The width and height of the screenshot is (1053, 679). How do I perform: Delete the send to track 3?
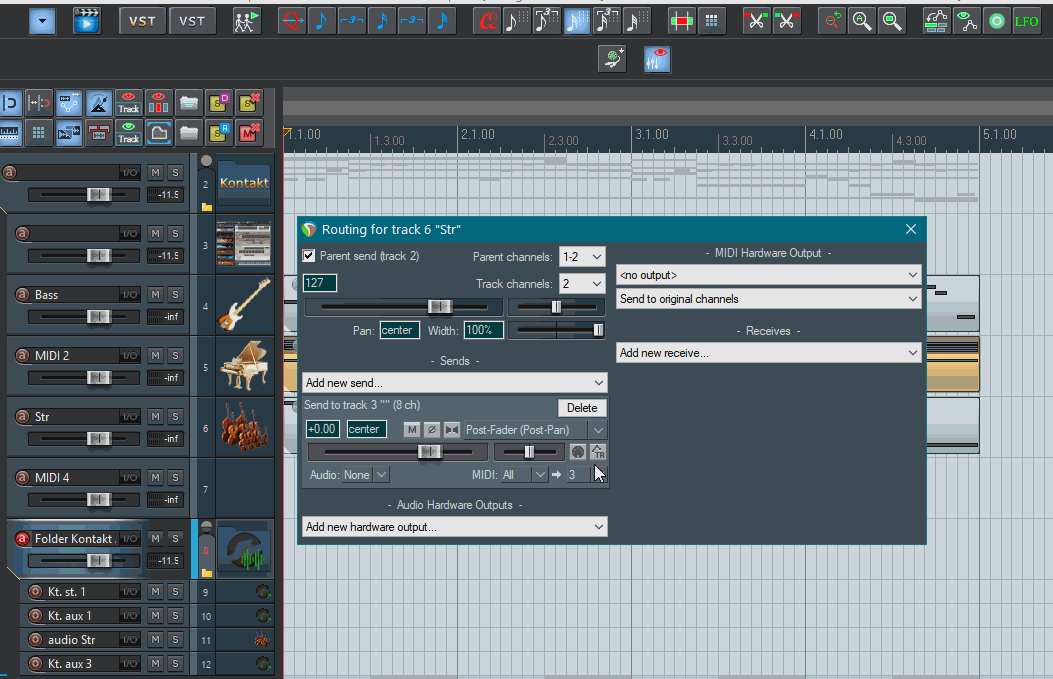[581, 408]
